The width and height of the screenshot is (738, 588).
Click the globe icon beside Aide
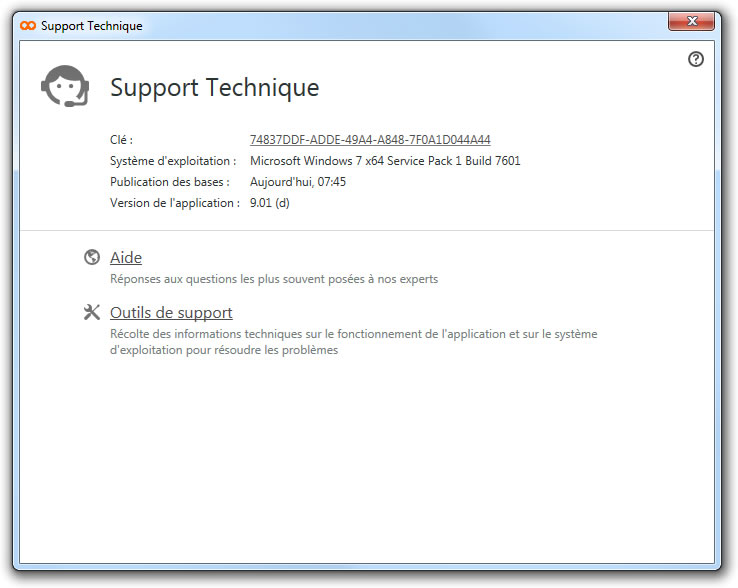coord(92,257)
